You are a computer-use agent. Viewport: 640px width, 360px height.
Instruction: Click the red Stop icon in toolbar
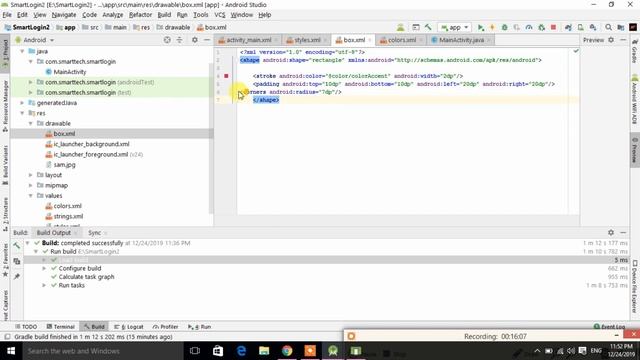553,27
